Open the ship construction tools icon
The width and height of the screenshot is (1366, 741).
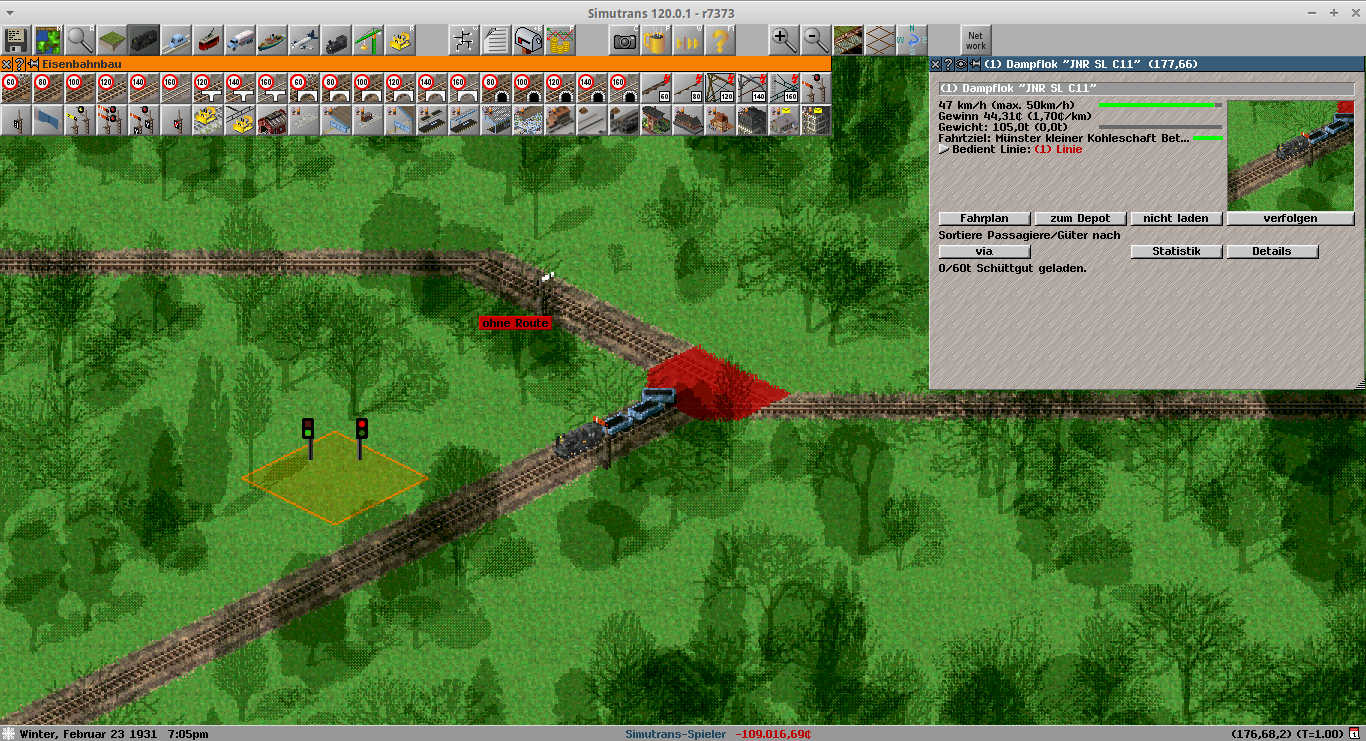[272, 40]
